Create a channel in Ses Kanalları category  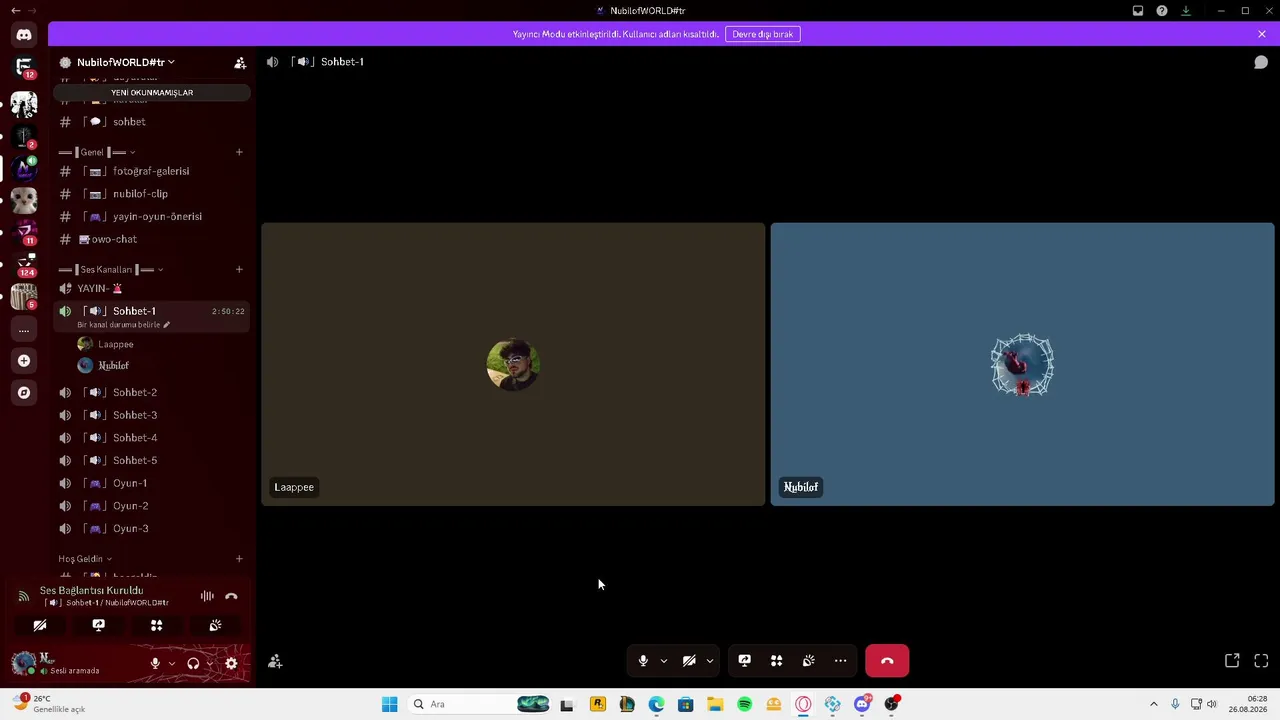tap(239, 270)
